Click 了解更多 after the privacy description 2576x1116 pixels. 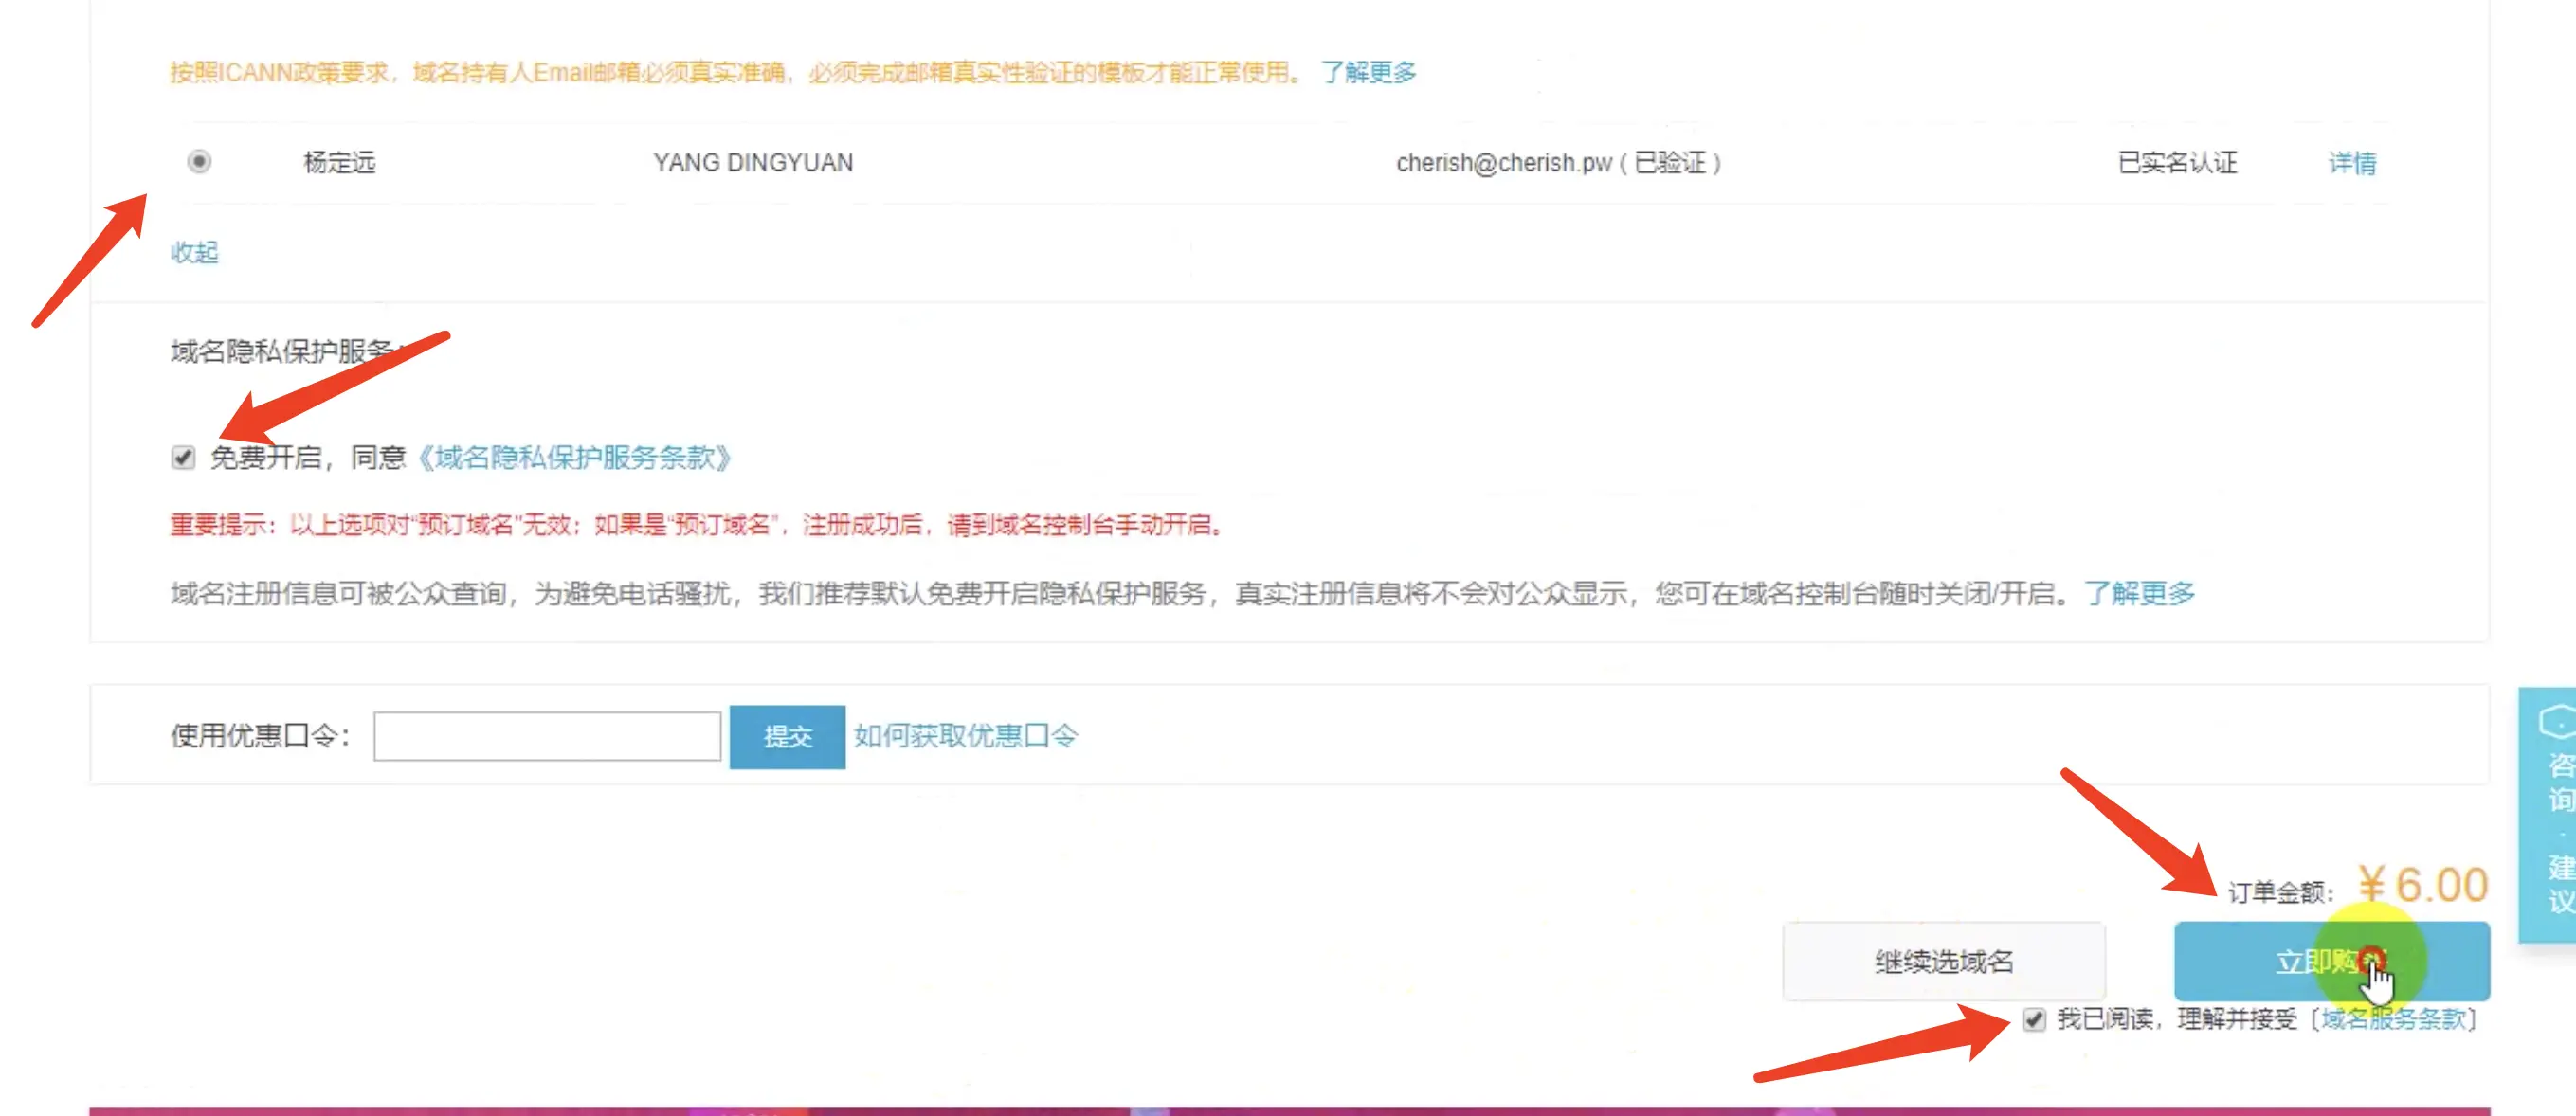pyautogui.click(x=2139, y=593)
